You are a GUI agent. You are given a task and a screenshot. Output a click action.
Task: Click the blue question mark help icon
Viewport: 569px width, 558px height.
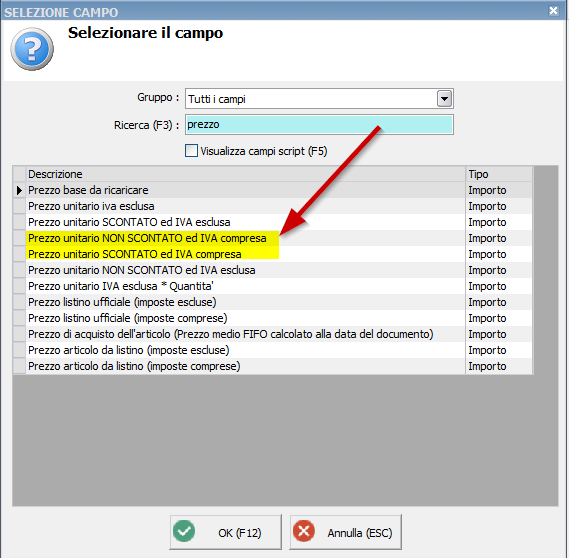32,49
